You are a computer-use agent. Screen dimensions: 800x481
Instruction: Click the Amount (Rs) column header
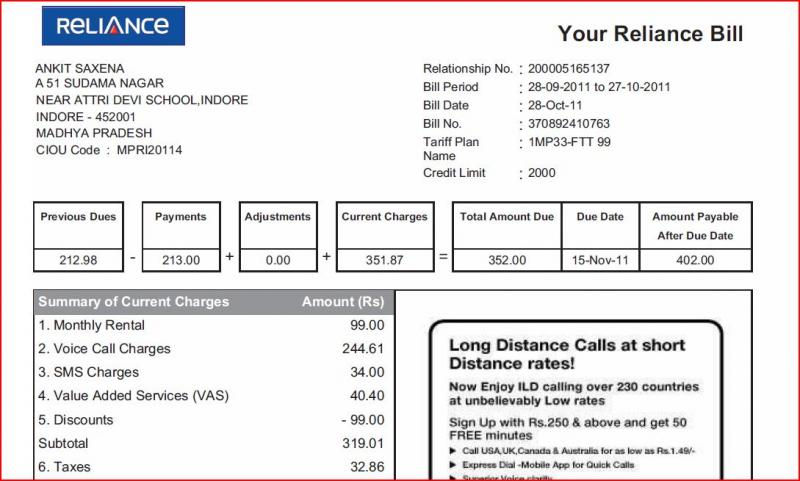(343, 301)
